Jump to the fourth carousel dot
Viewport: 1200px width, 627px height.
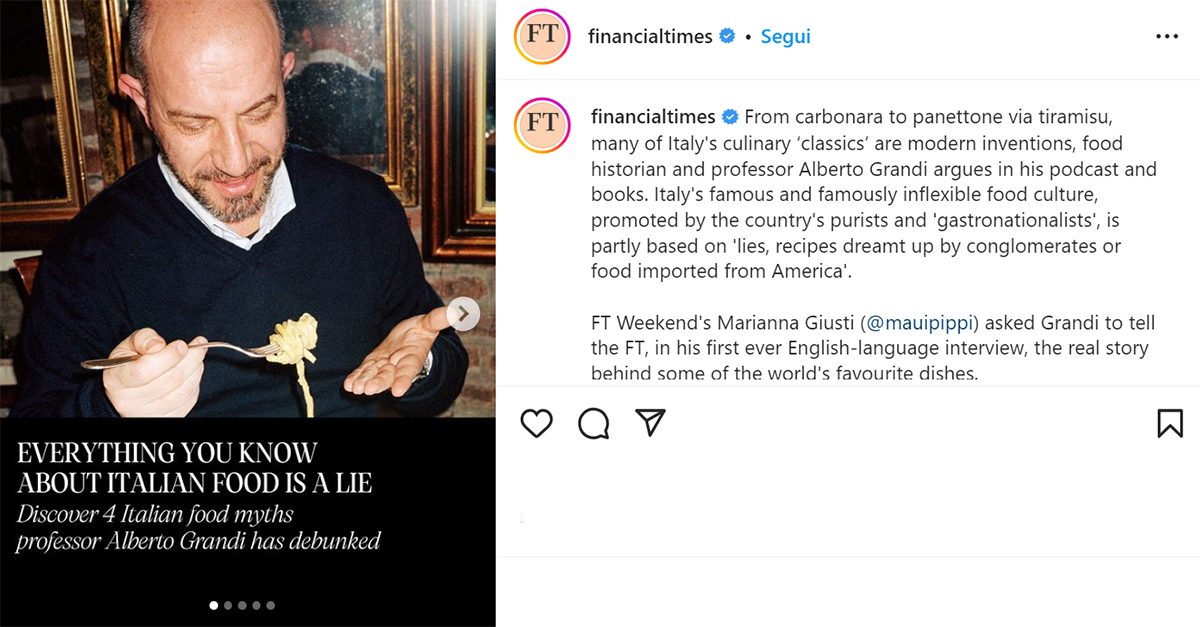[x=256, y=605]
